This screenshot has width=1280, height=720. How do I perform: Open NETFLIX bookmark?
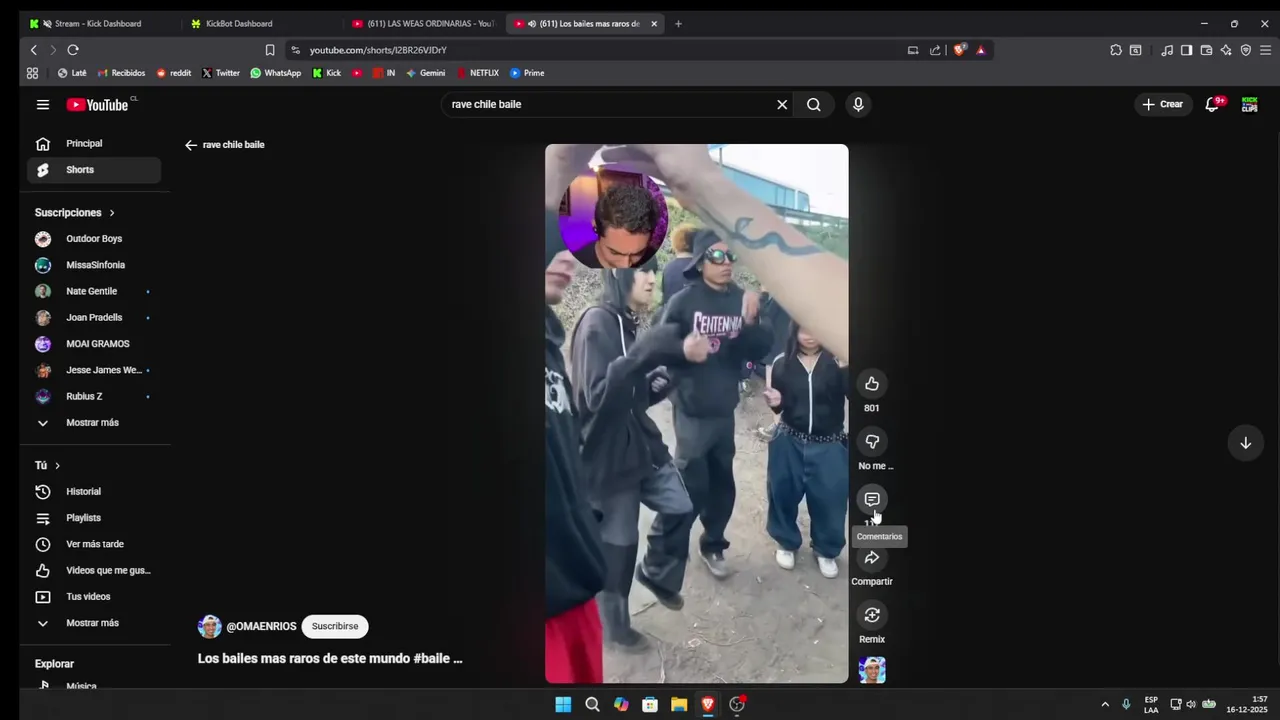[x=477, y=73]
